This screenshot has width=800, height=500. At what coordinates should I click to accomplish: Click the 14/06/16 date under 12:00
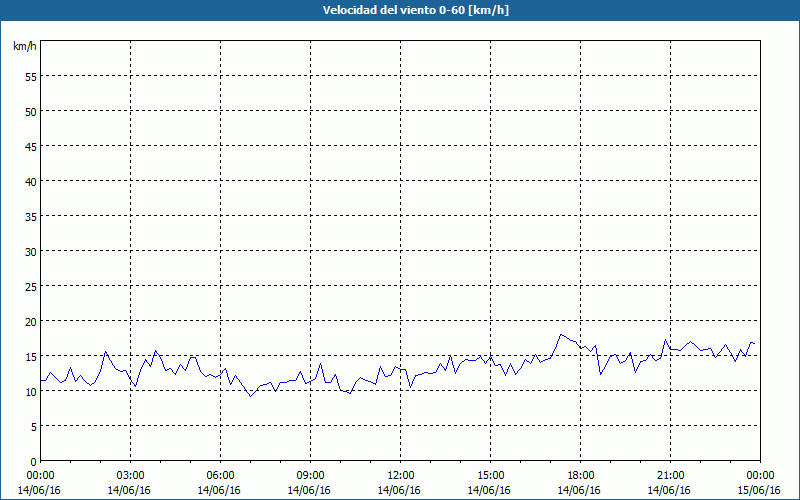[399, 490]
